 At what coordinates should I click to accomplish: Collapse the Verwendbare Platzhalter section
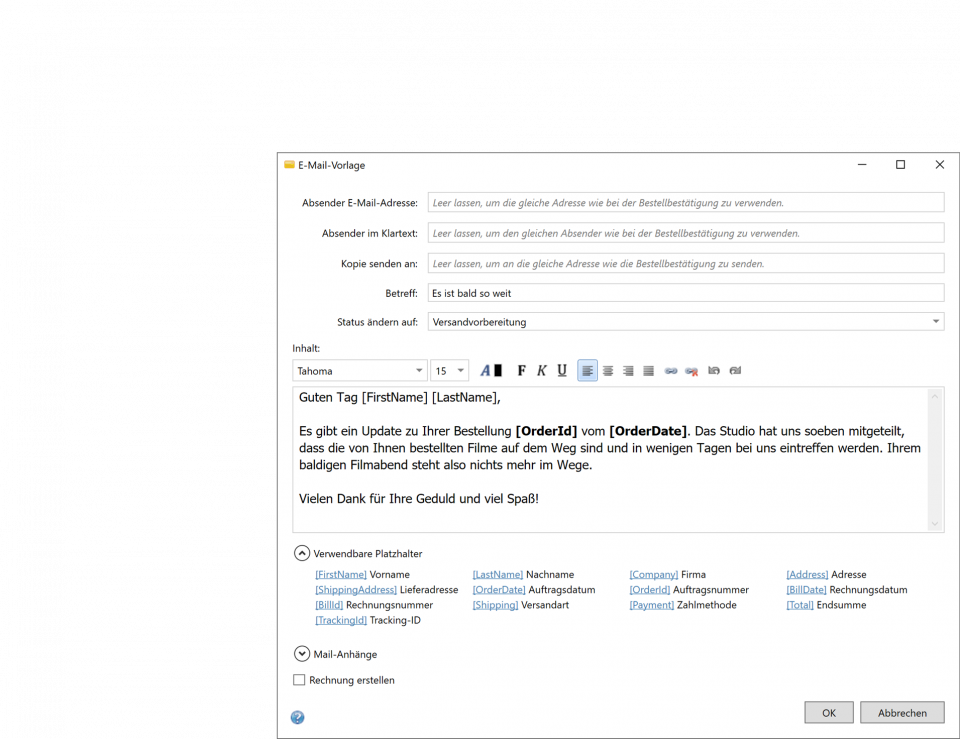click(302, 553)
